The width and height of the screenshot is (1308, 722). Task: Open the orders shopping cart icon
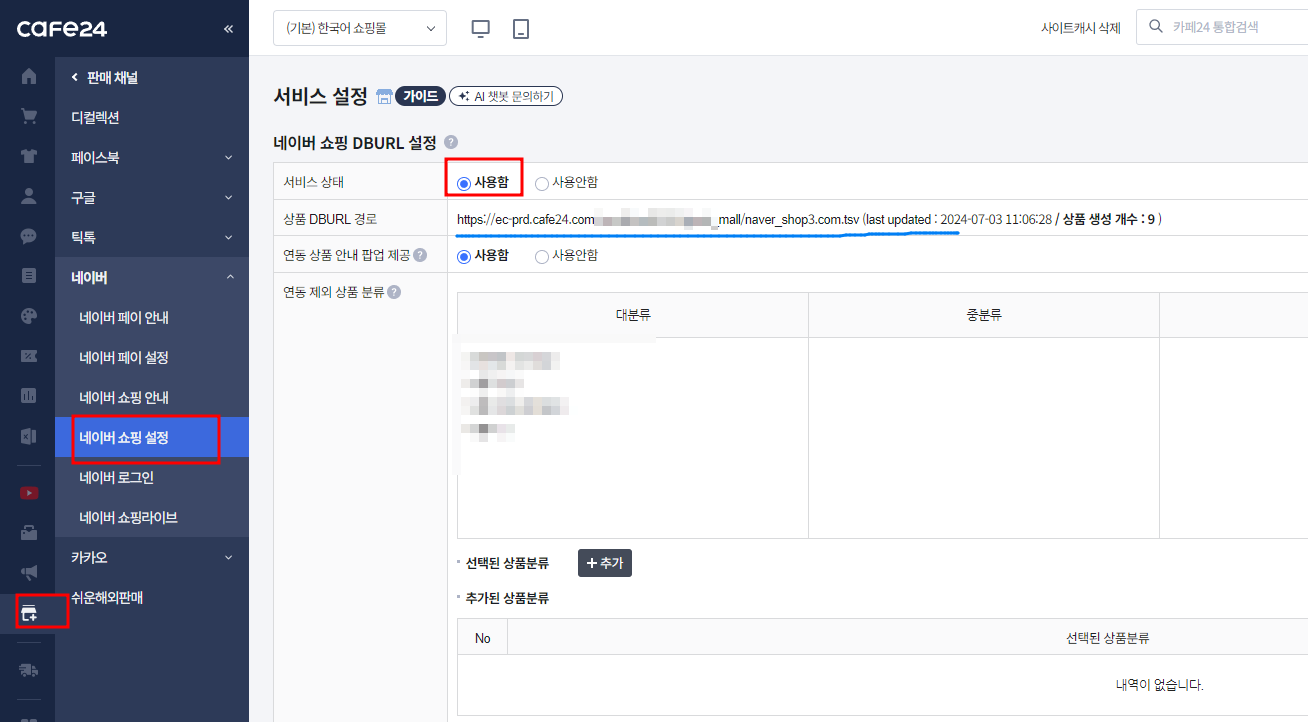pos(29,116)
